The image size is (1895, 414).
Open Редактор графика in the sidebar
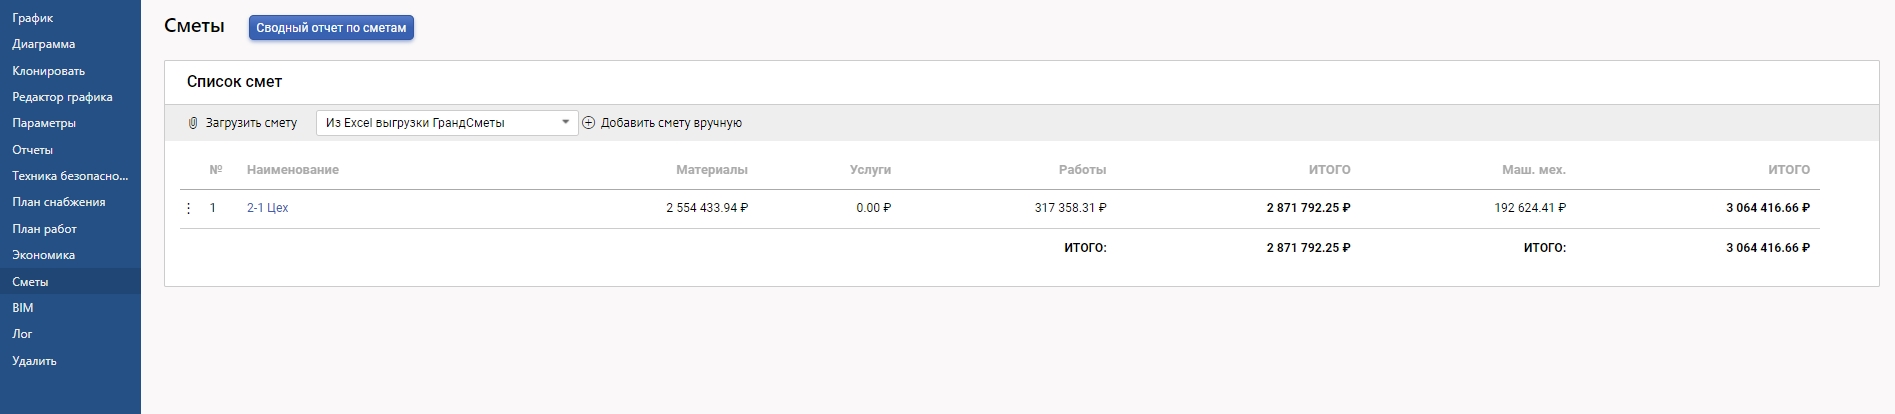tap(62, 97)
